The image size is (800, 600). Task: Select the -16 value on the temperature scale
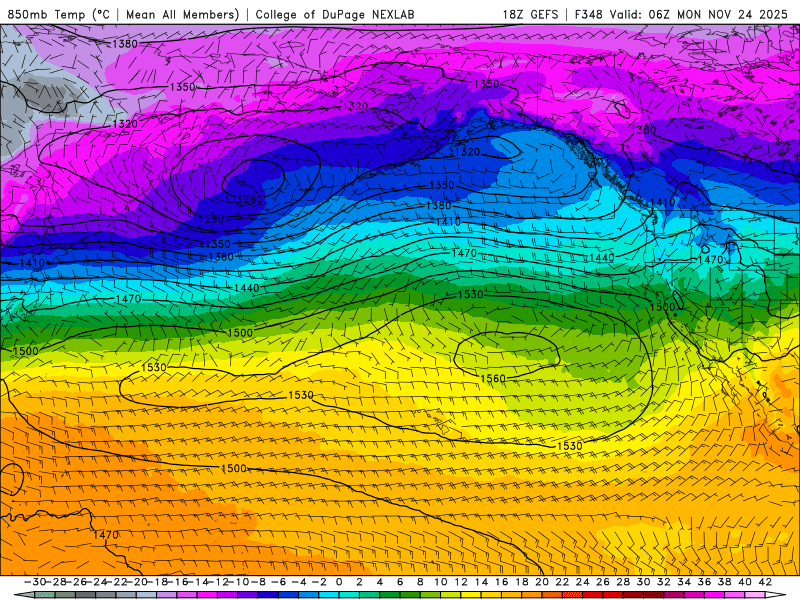tap(178, 582)
